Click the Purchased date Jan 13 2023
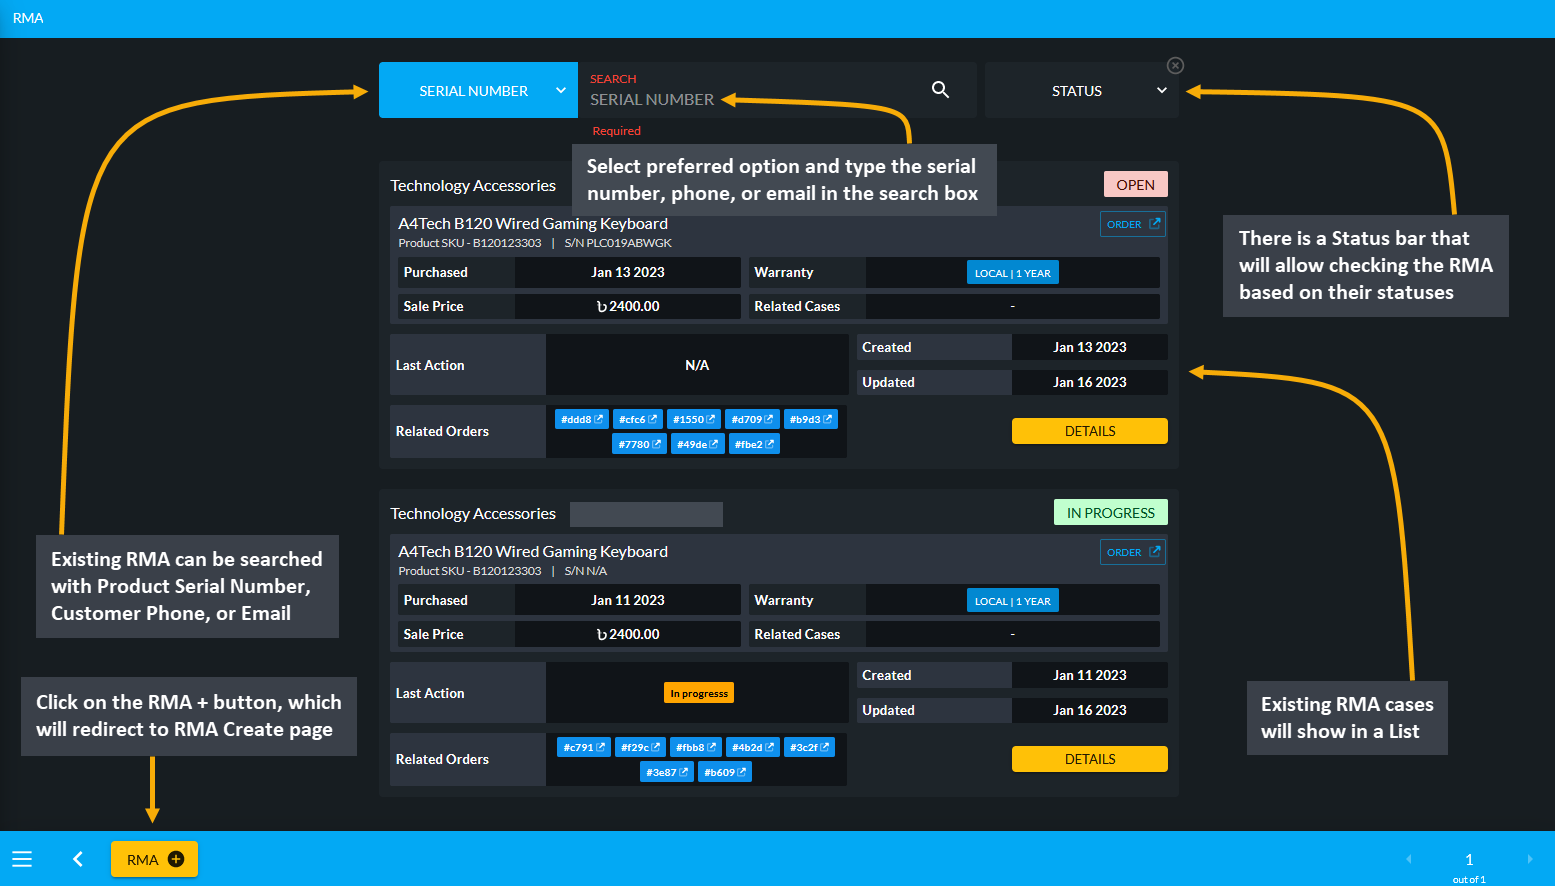 628,272
